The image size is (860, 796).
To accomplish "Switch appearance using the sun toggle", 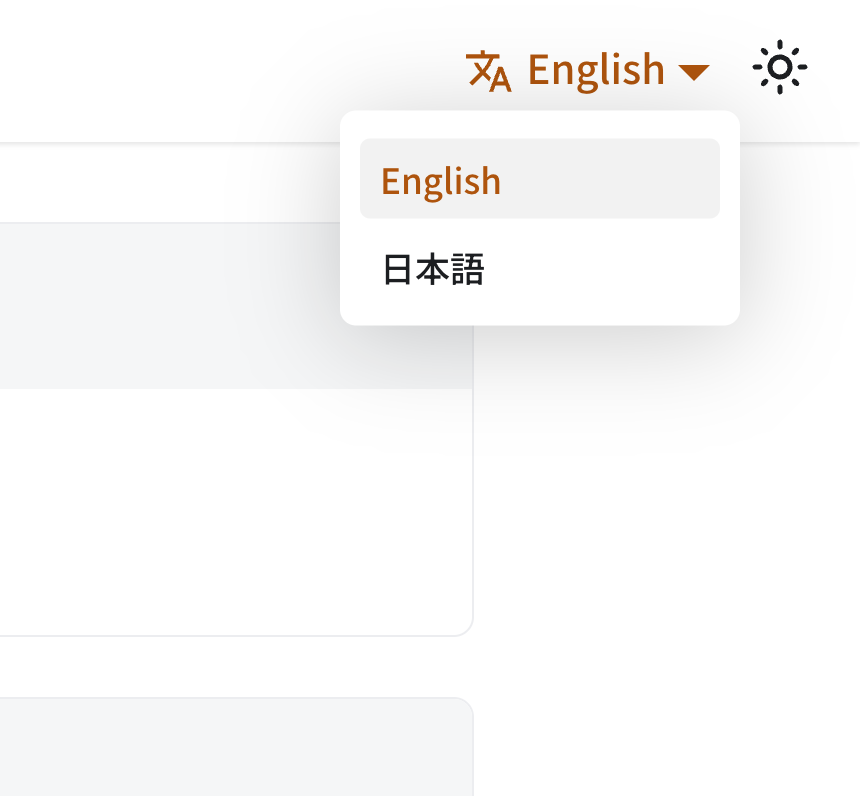I will click(780, 68).
